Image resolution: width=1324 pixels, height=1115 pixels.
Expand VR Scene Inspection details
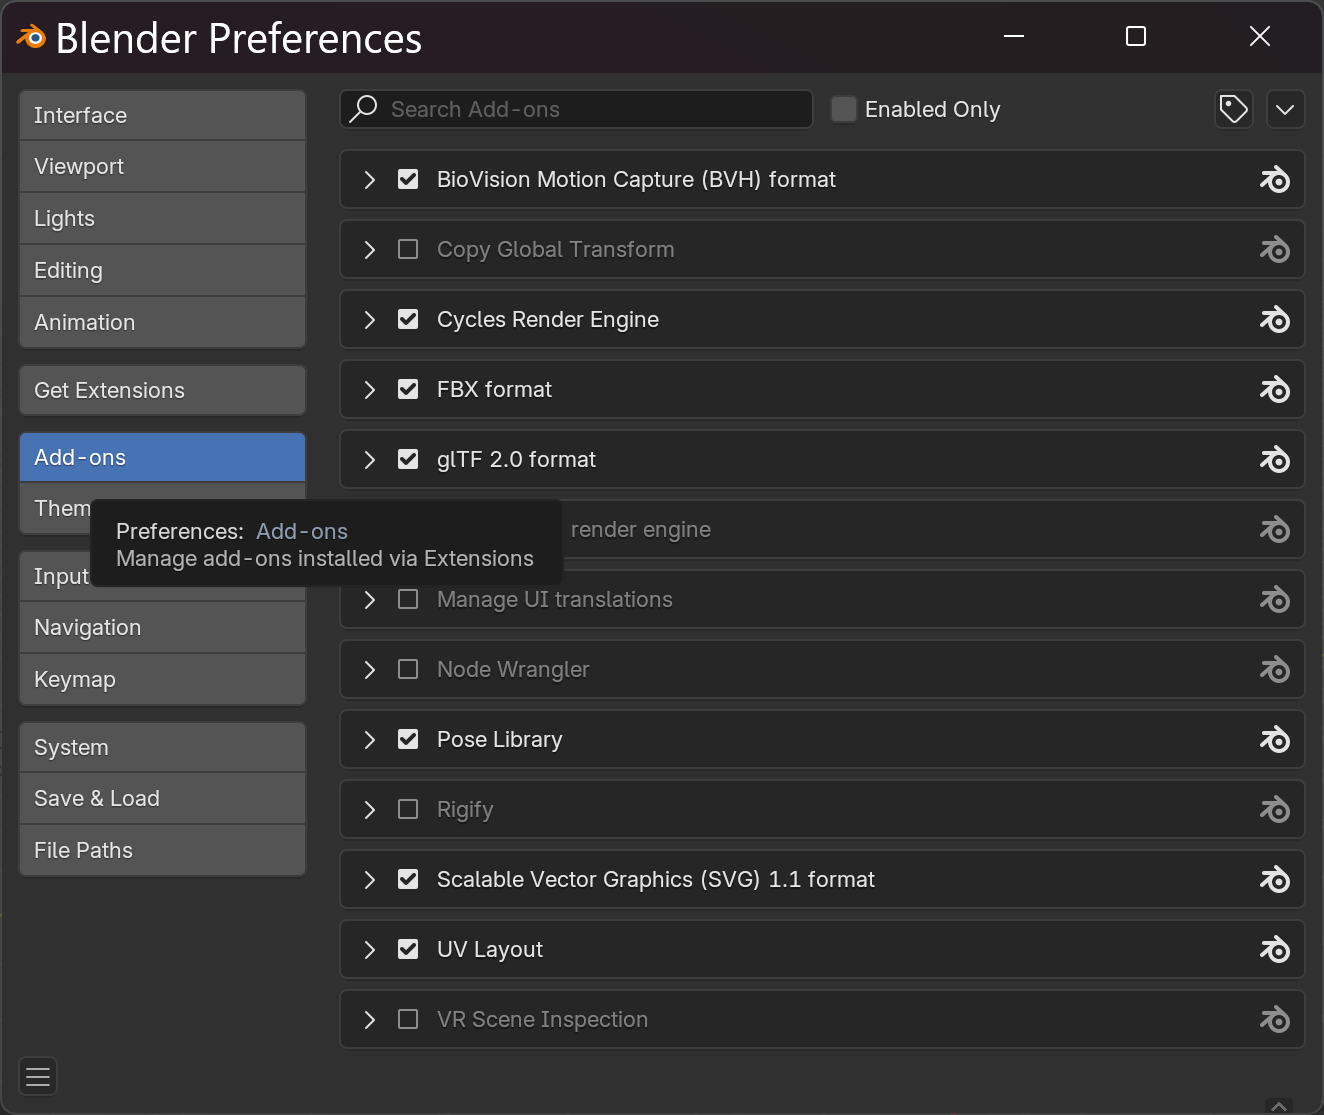(370, 1019)
